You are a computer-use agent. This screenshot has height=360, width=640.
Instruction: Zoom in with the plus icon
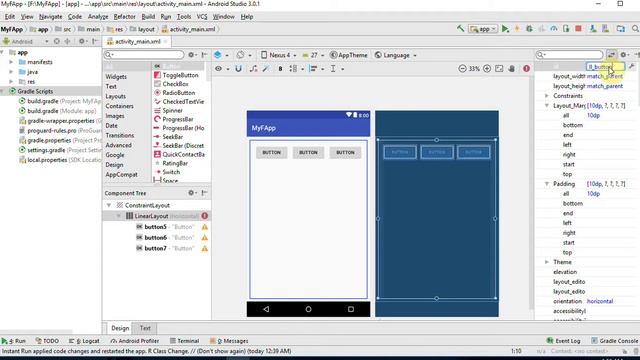pyautogui.click(x=487, y=69)
